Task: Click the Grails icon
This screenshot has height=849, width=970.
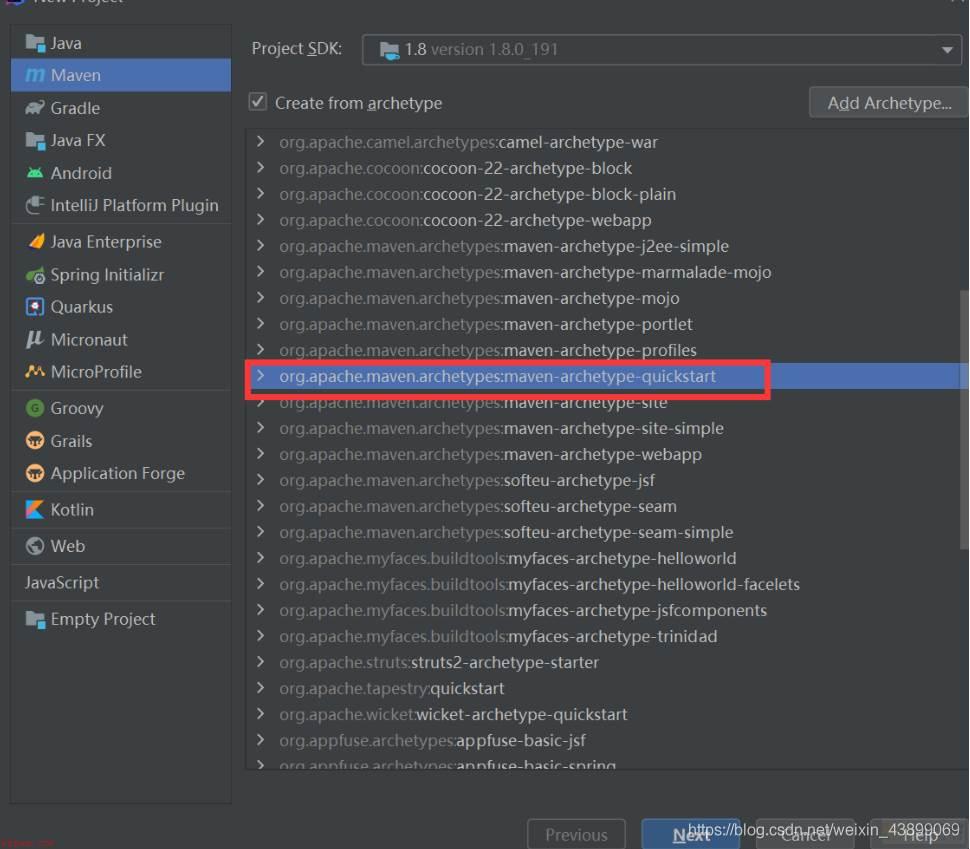Action: 35,441
